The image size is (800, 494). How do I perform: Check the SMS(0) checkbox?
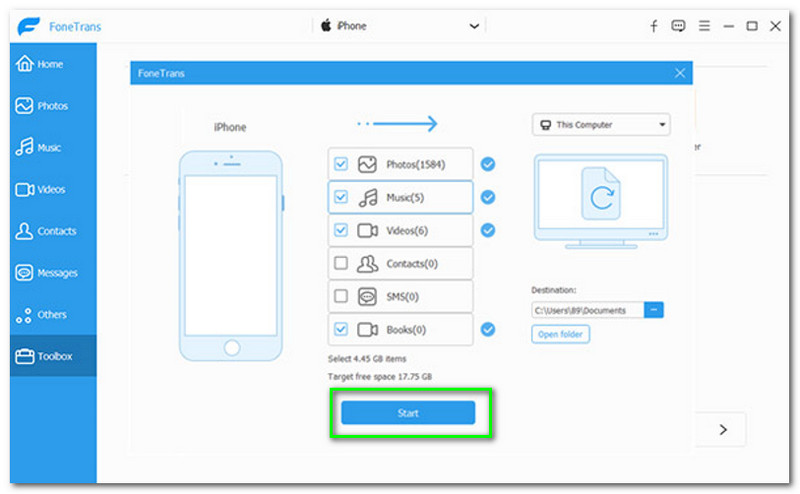340,296
